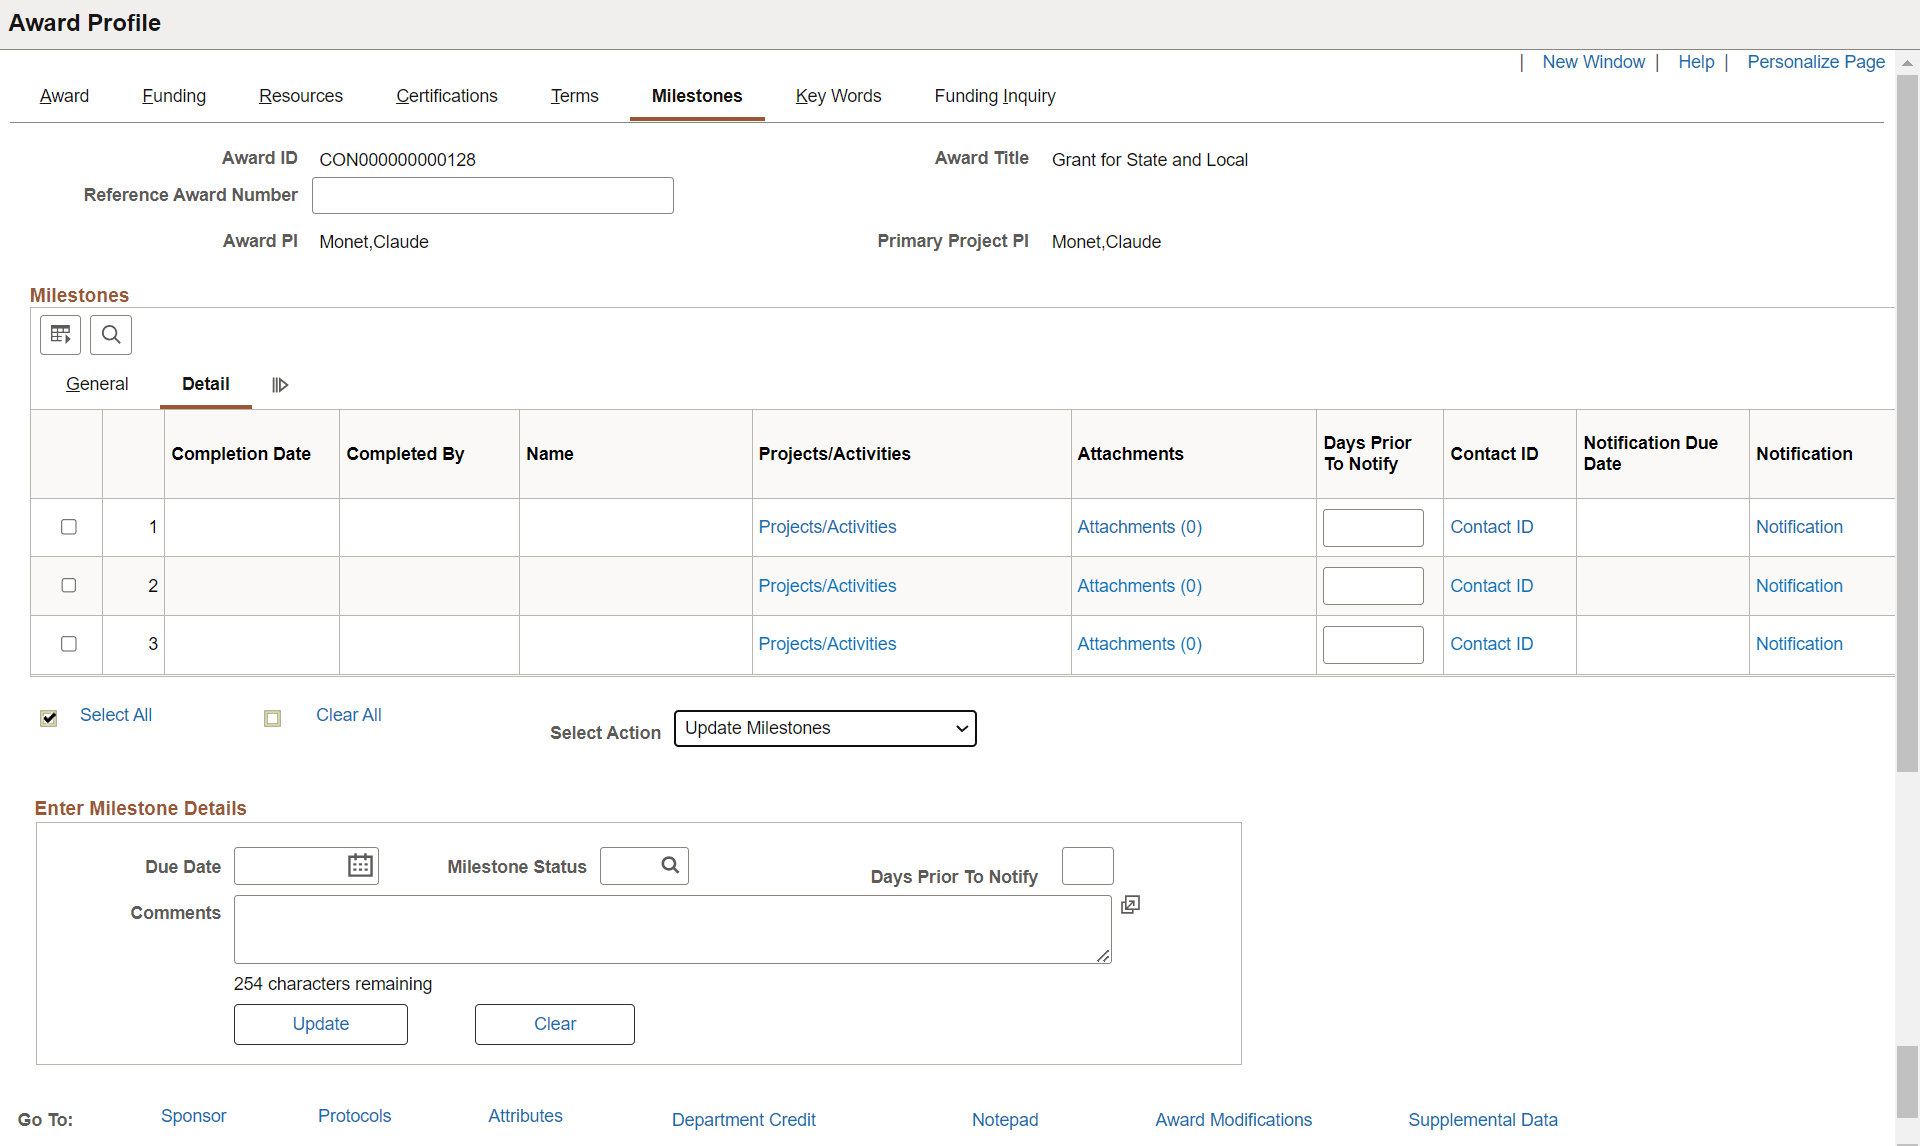Check the checkbox for milestone row 2
1920x1146 pixels.
coord(69,585)
